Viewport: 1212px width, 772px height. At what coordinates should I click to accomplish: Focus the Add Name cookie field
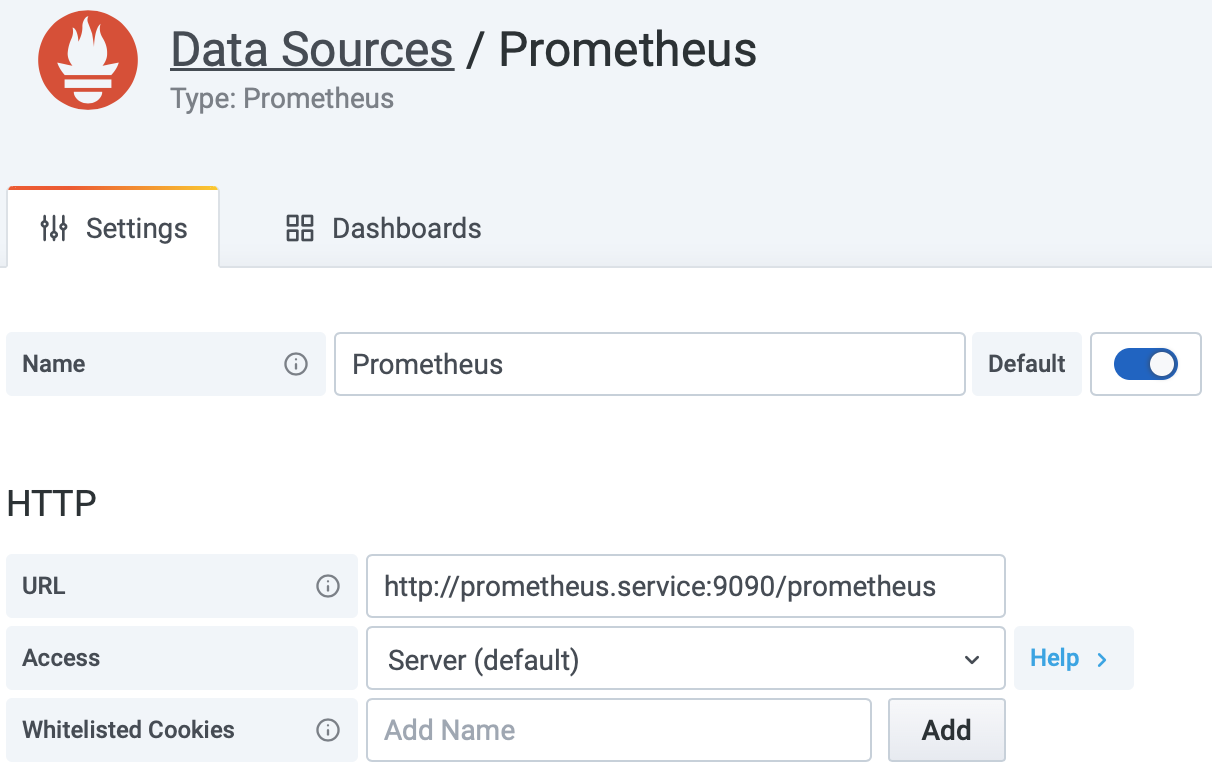click(x=619, y=730)
